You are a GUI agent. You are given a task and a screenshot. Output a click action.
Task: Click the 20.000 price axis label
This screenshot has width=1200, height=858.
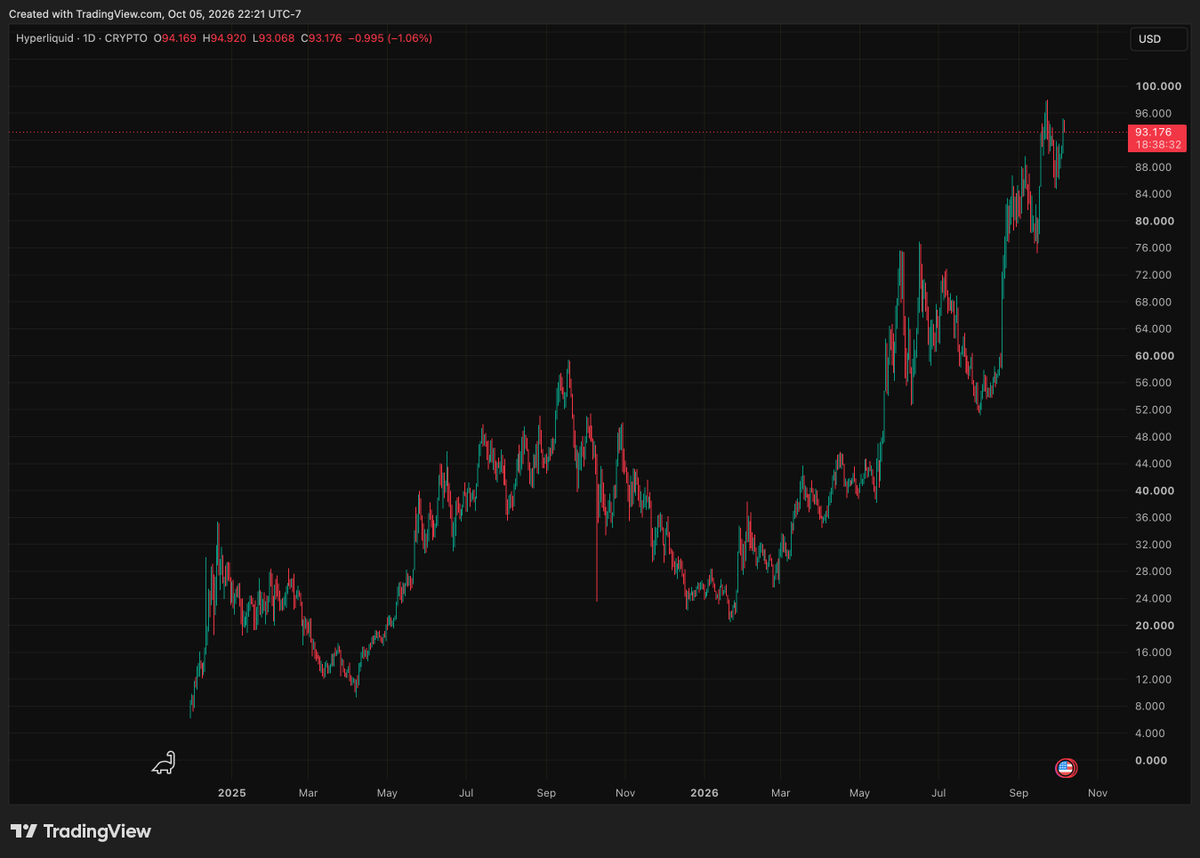point(1157,626)
